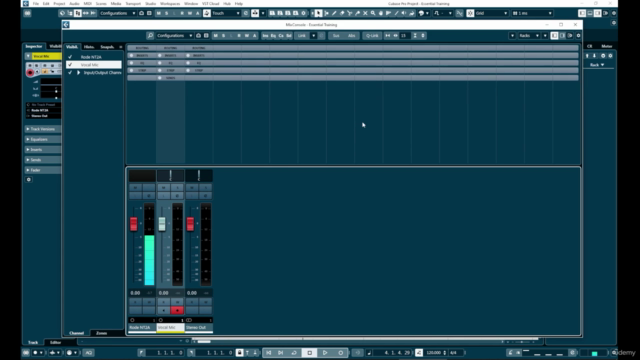Toggle Rode NT2A channel visibility checkmark

pyautogui.click(x=70, y=57)
